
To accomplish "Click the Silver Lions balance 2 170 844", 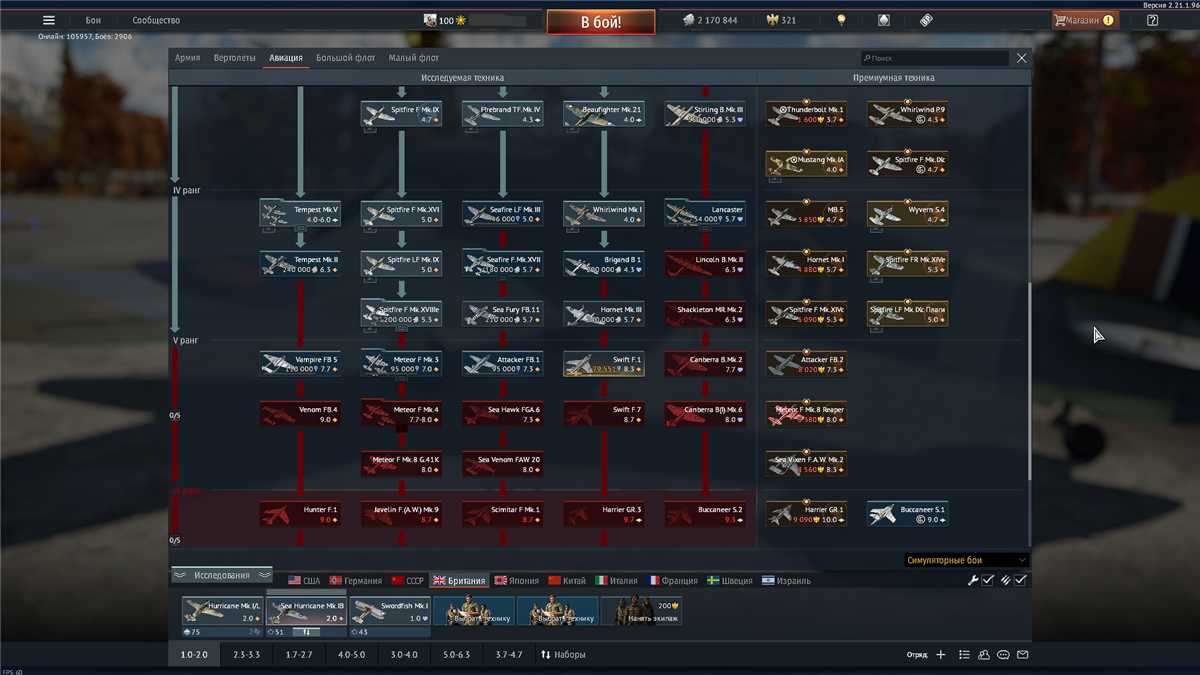I will click(710, 20).
